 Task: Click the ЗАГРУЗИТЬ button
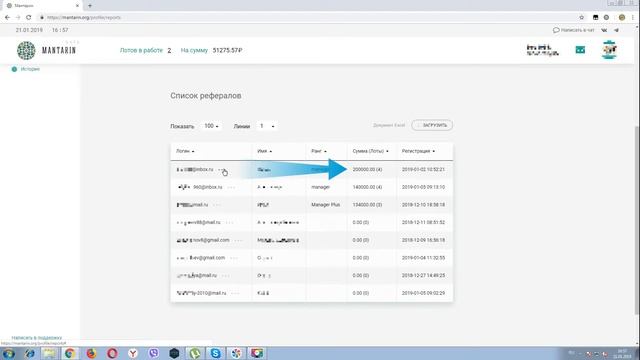point(432,125)
